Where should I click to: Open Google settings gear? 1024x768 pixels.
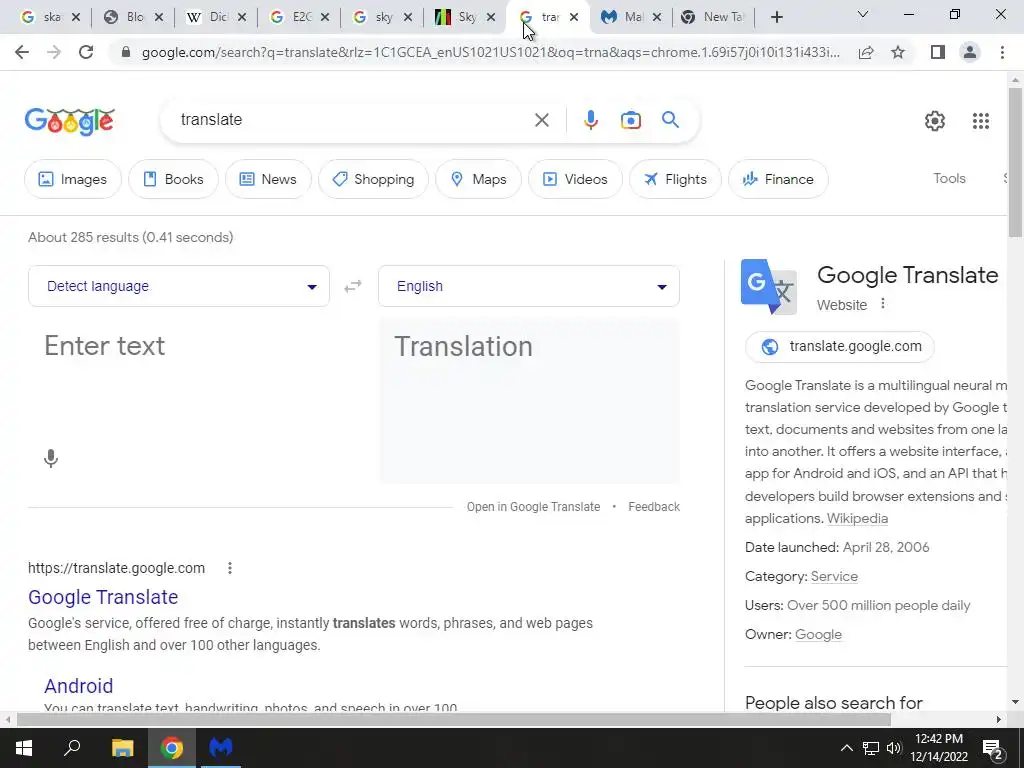[935, 121]
